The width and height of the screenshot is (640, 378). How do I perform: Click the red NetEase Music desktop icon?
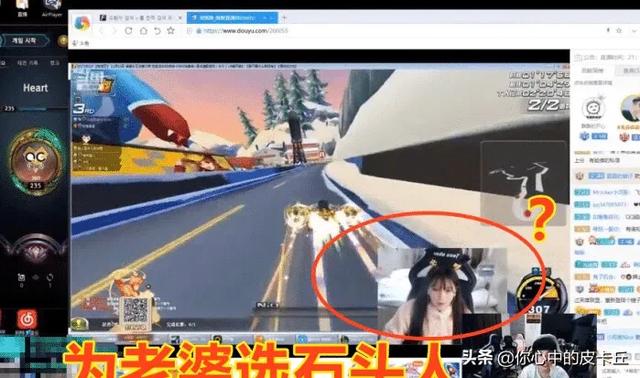click(27, 320)
